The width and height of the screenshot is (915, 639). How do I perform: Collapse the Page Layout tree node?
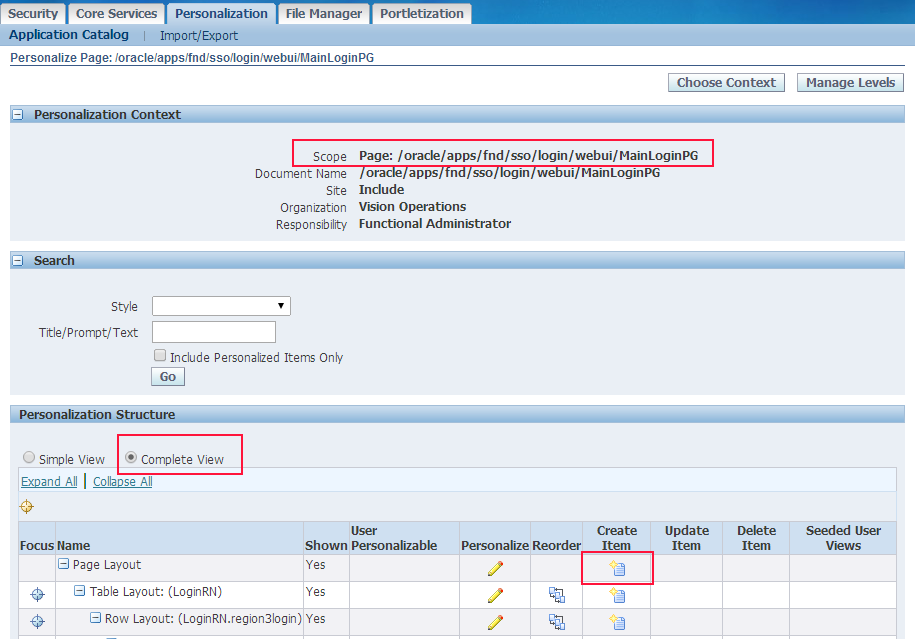[x=64, y=564]
